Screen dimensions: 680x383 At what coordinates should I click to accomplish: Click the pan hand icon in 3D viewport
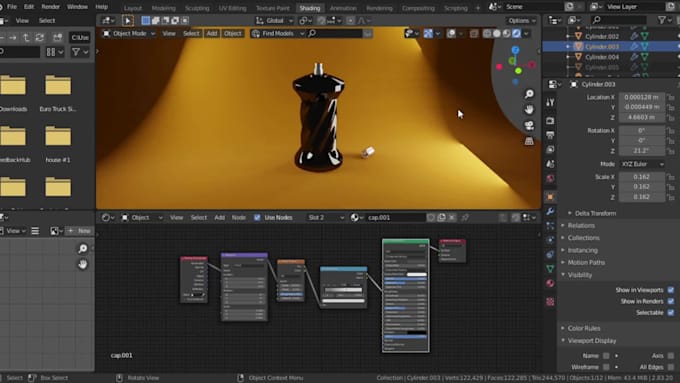529,110
